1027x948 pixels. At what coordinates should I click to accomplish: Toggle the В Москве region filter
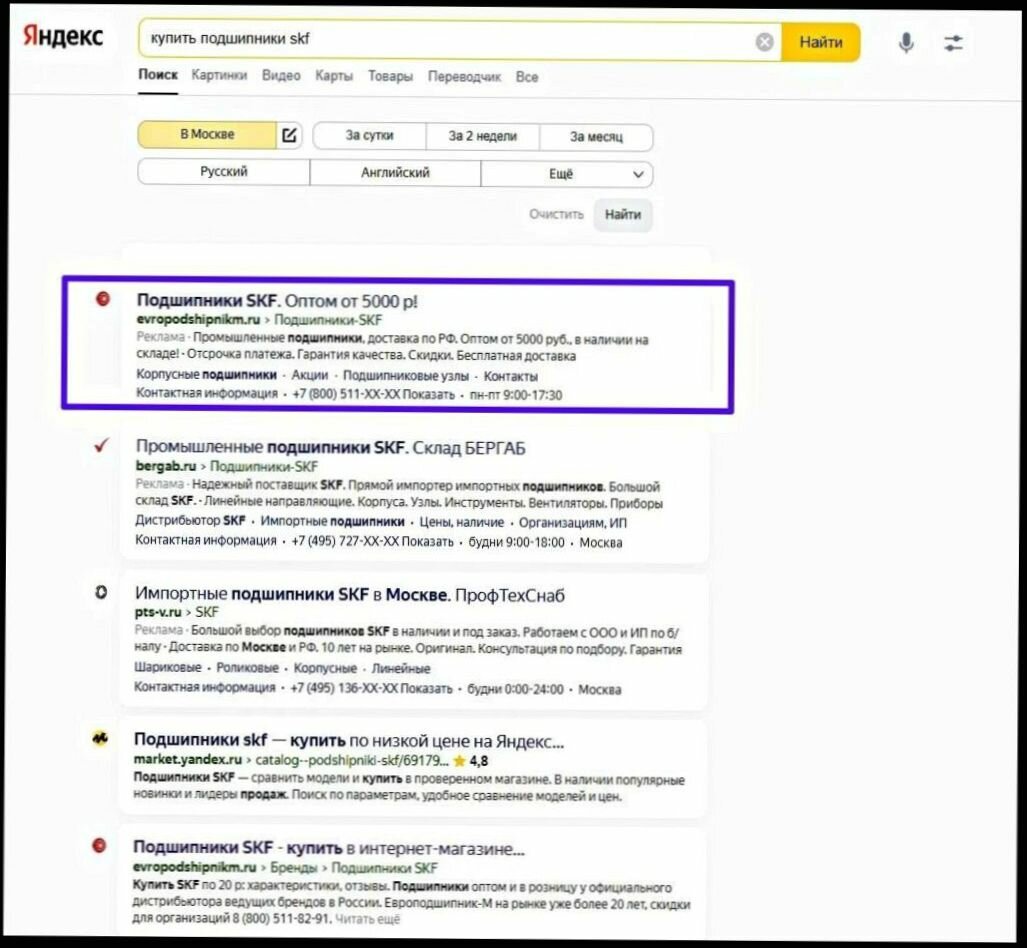point(207,134)
